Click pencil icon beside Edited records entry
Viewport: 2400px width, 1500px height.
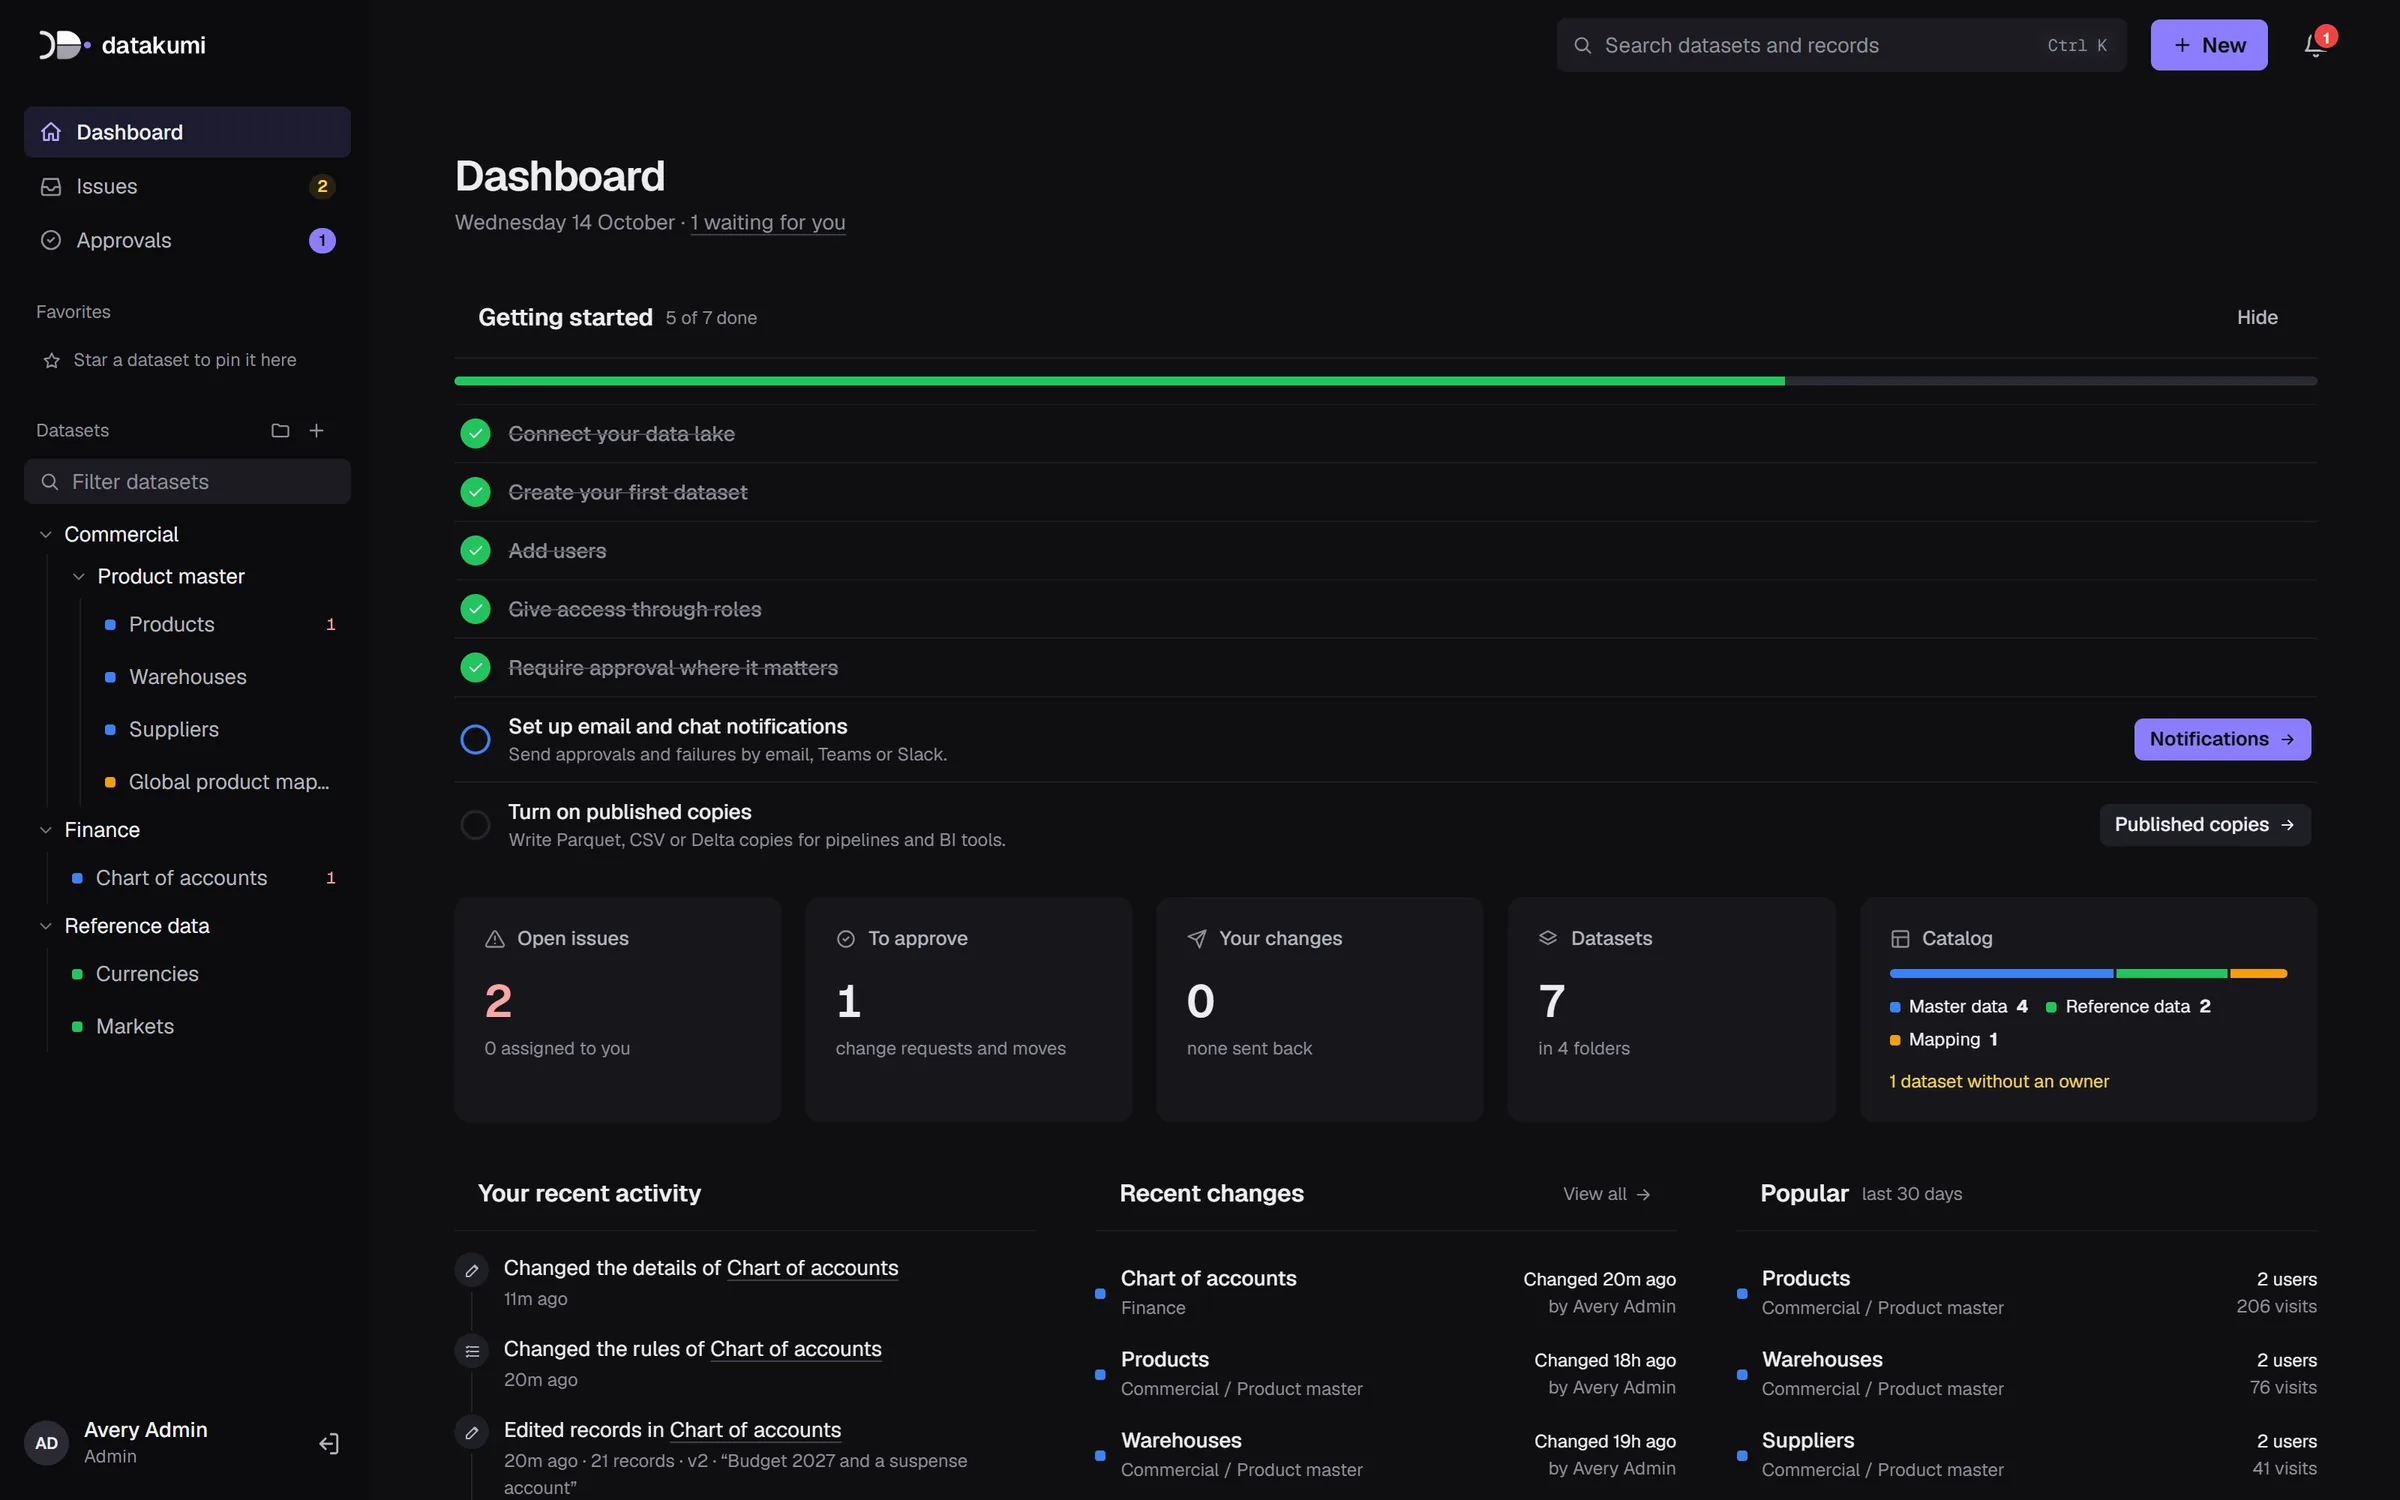click(x=472, y=1432)
